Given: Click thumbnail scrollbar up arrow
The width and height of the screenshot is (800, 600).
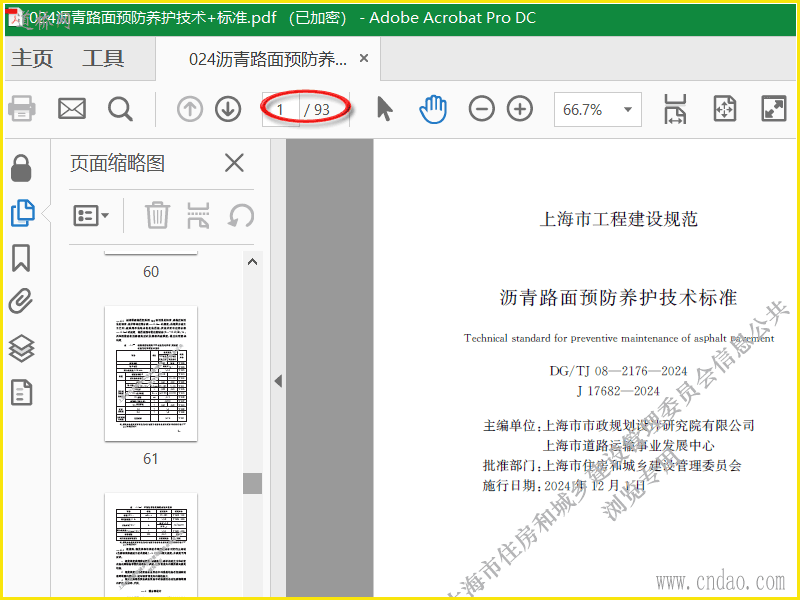Looking at the screenshot, I should [252, 262].
